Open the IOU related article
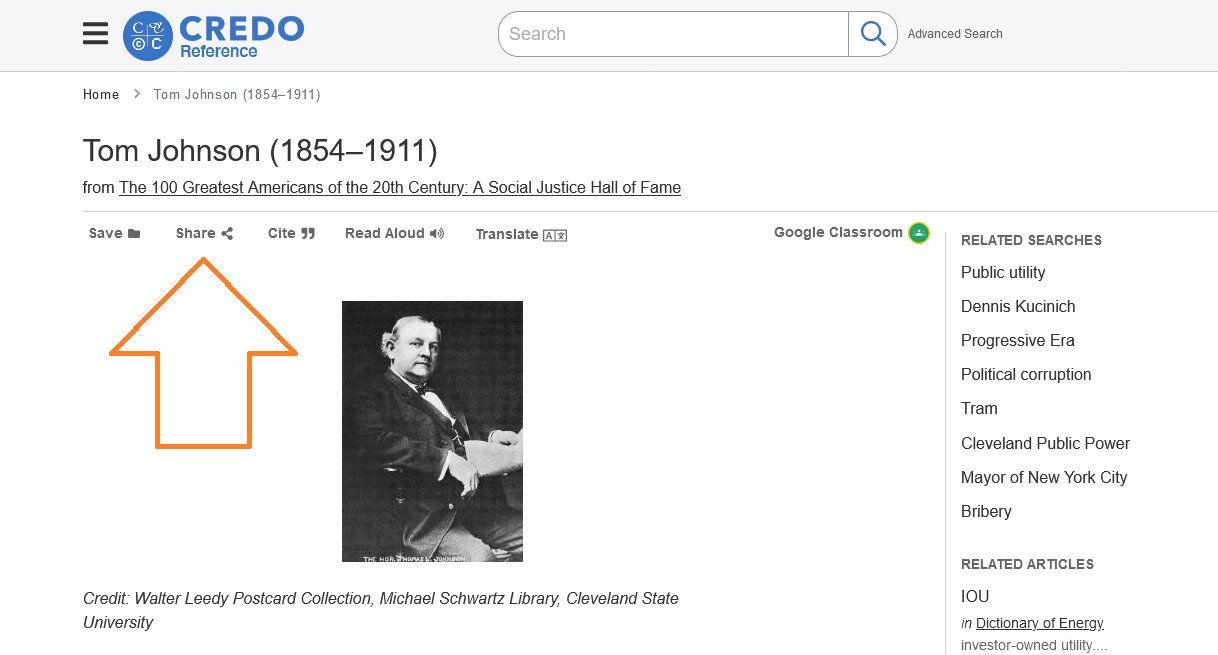This screenshot has height=655, width=1218. [x=975, y=596]
